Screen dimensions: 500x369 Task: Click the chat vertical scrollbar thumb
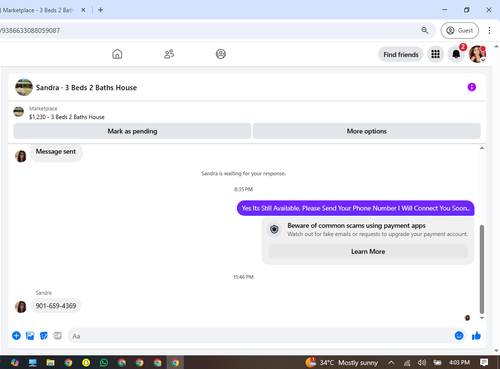[x=482, y=269]
